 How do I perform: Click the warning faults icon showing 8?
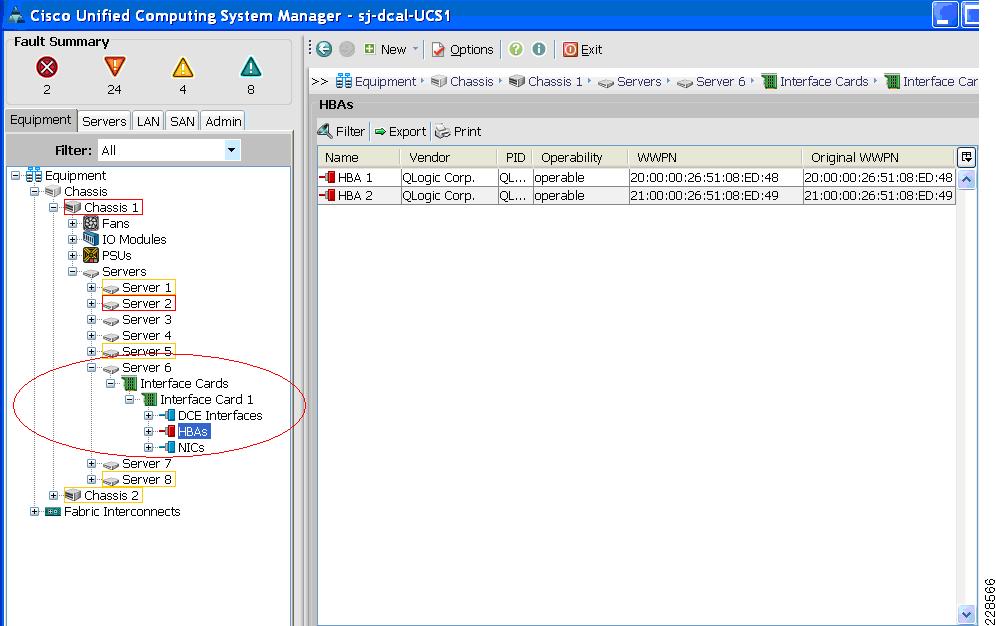pos(251,66)
